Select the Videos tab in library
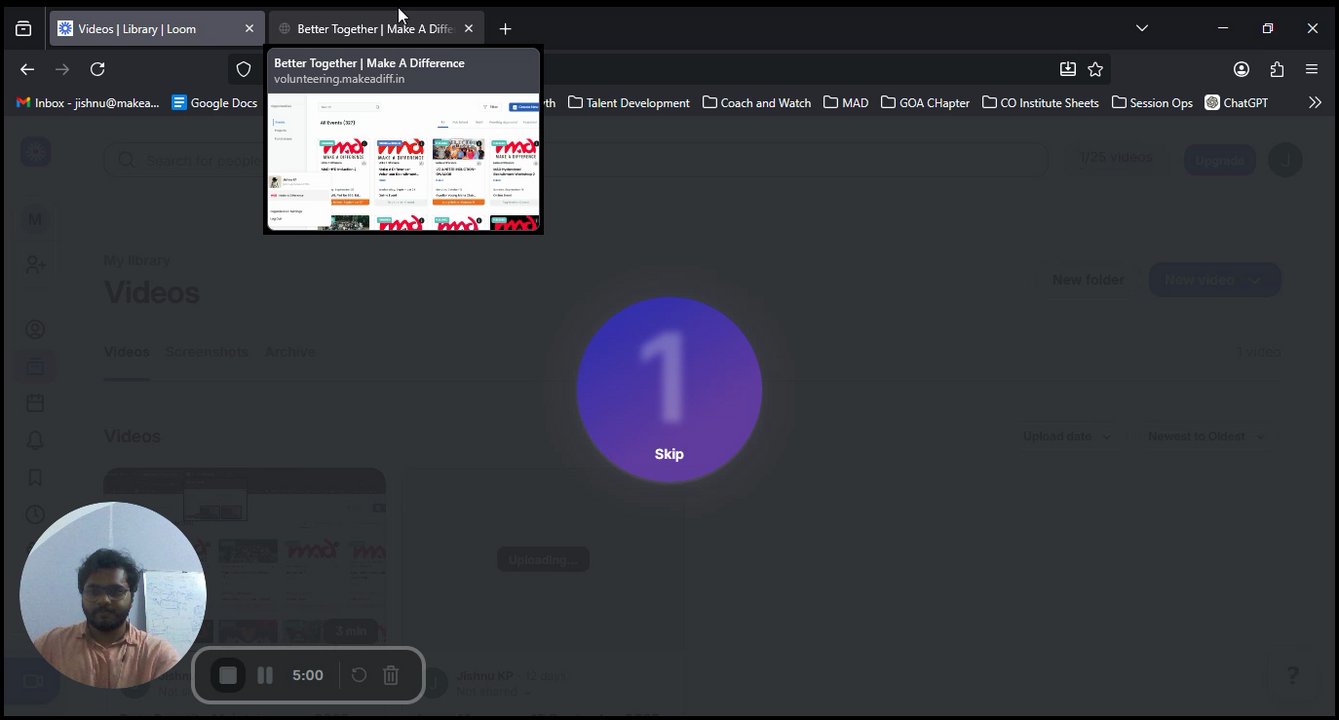The width and height of the screenshot is (1339, 720). point(127,352)
